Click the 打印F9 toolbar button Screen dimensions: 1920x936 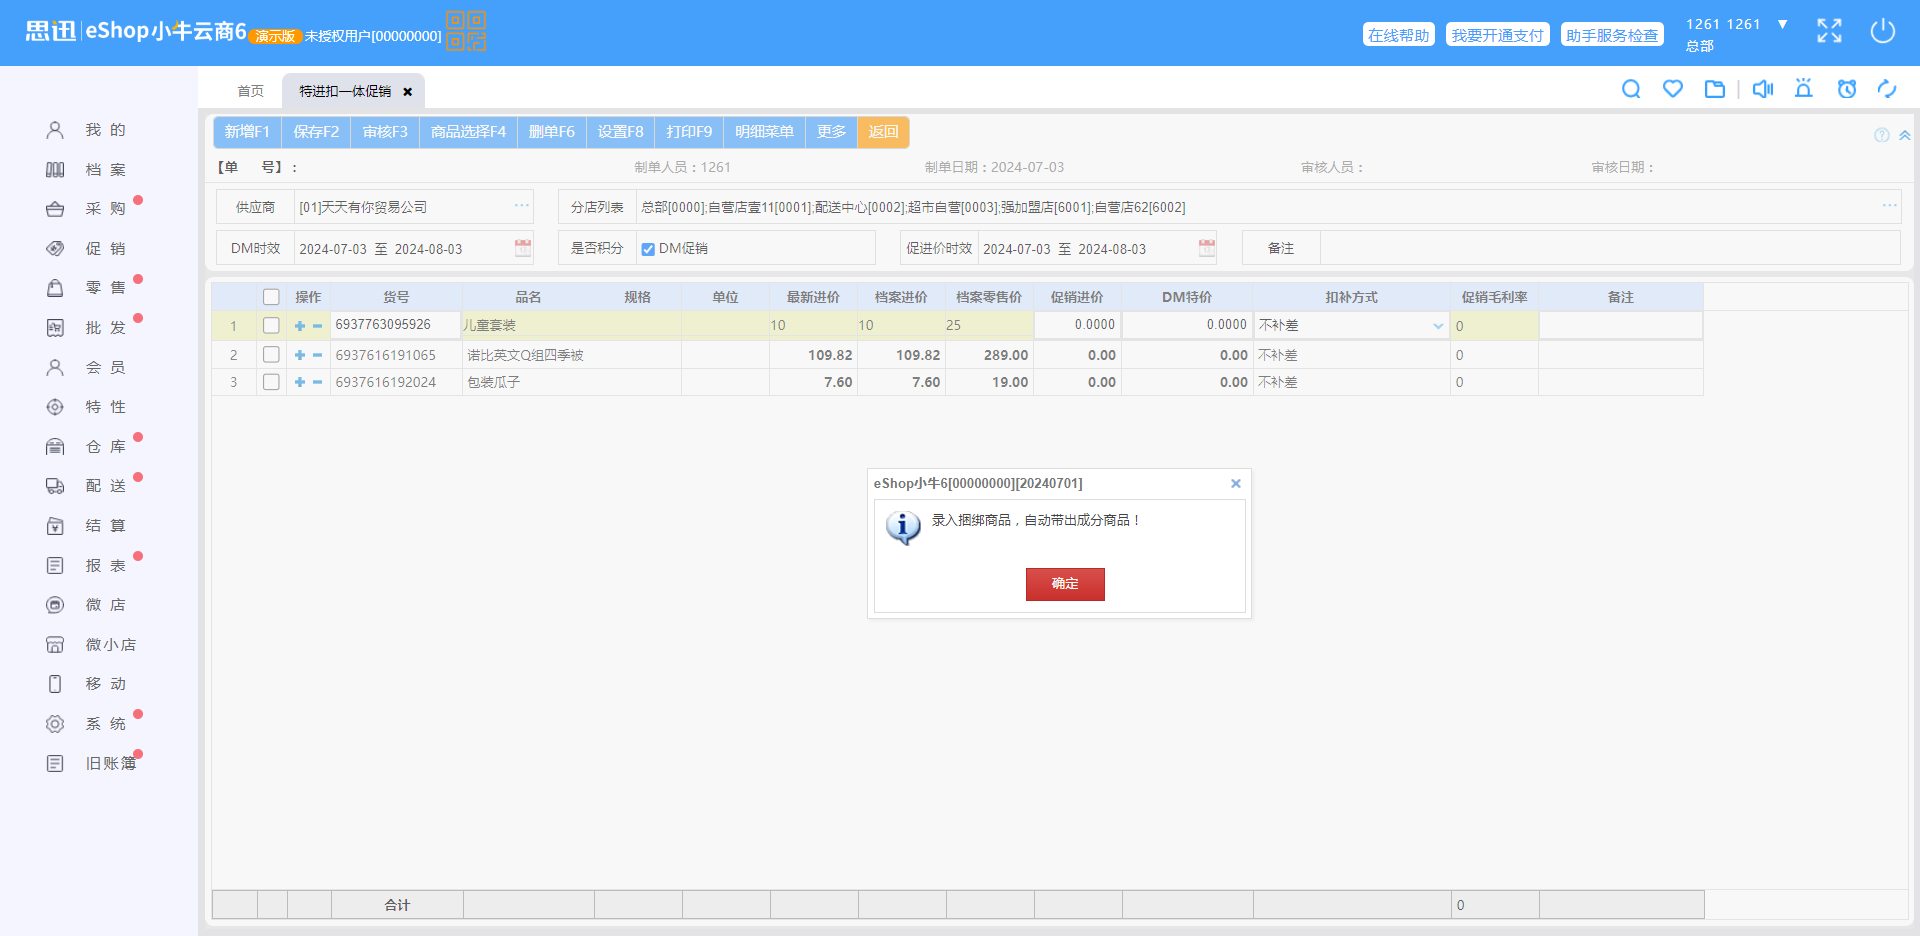pos(689,132)
